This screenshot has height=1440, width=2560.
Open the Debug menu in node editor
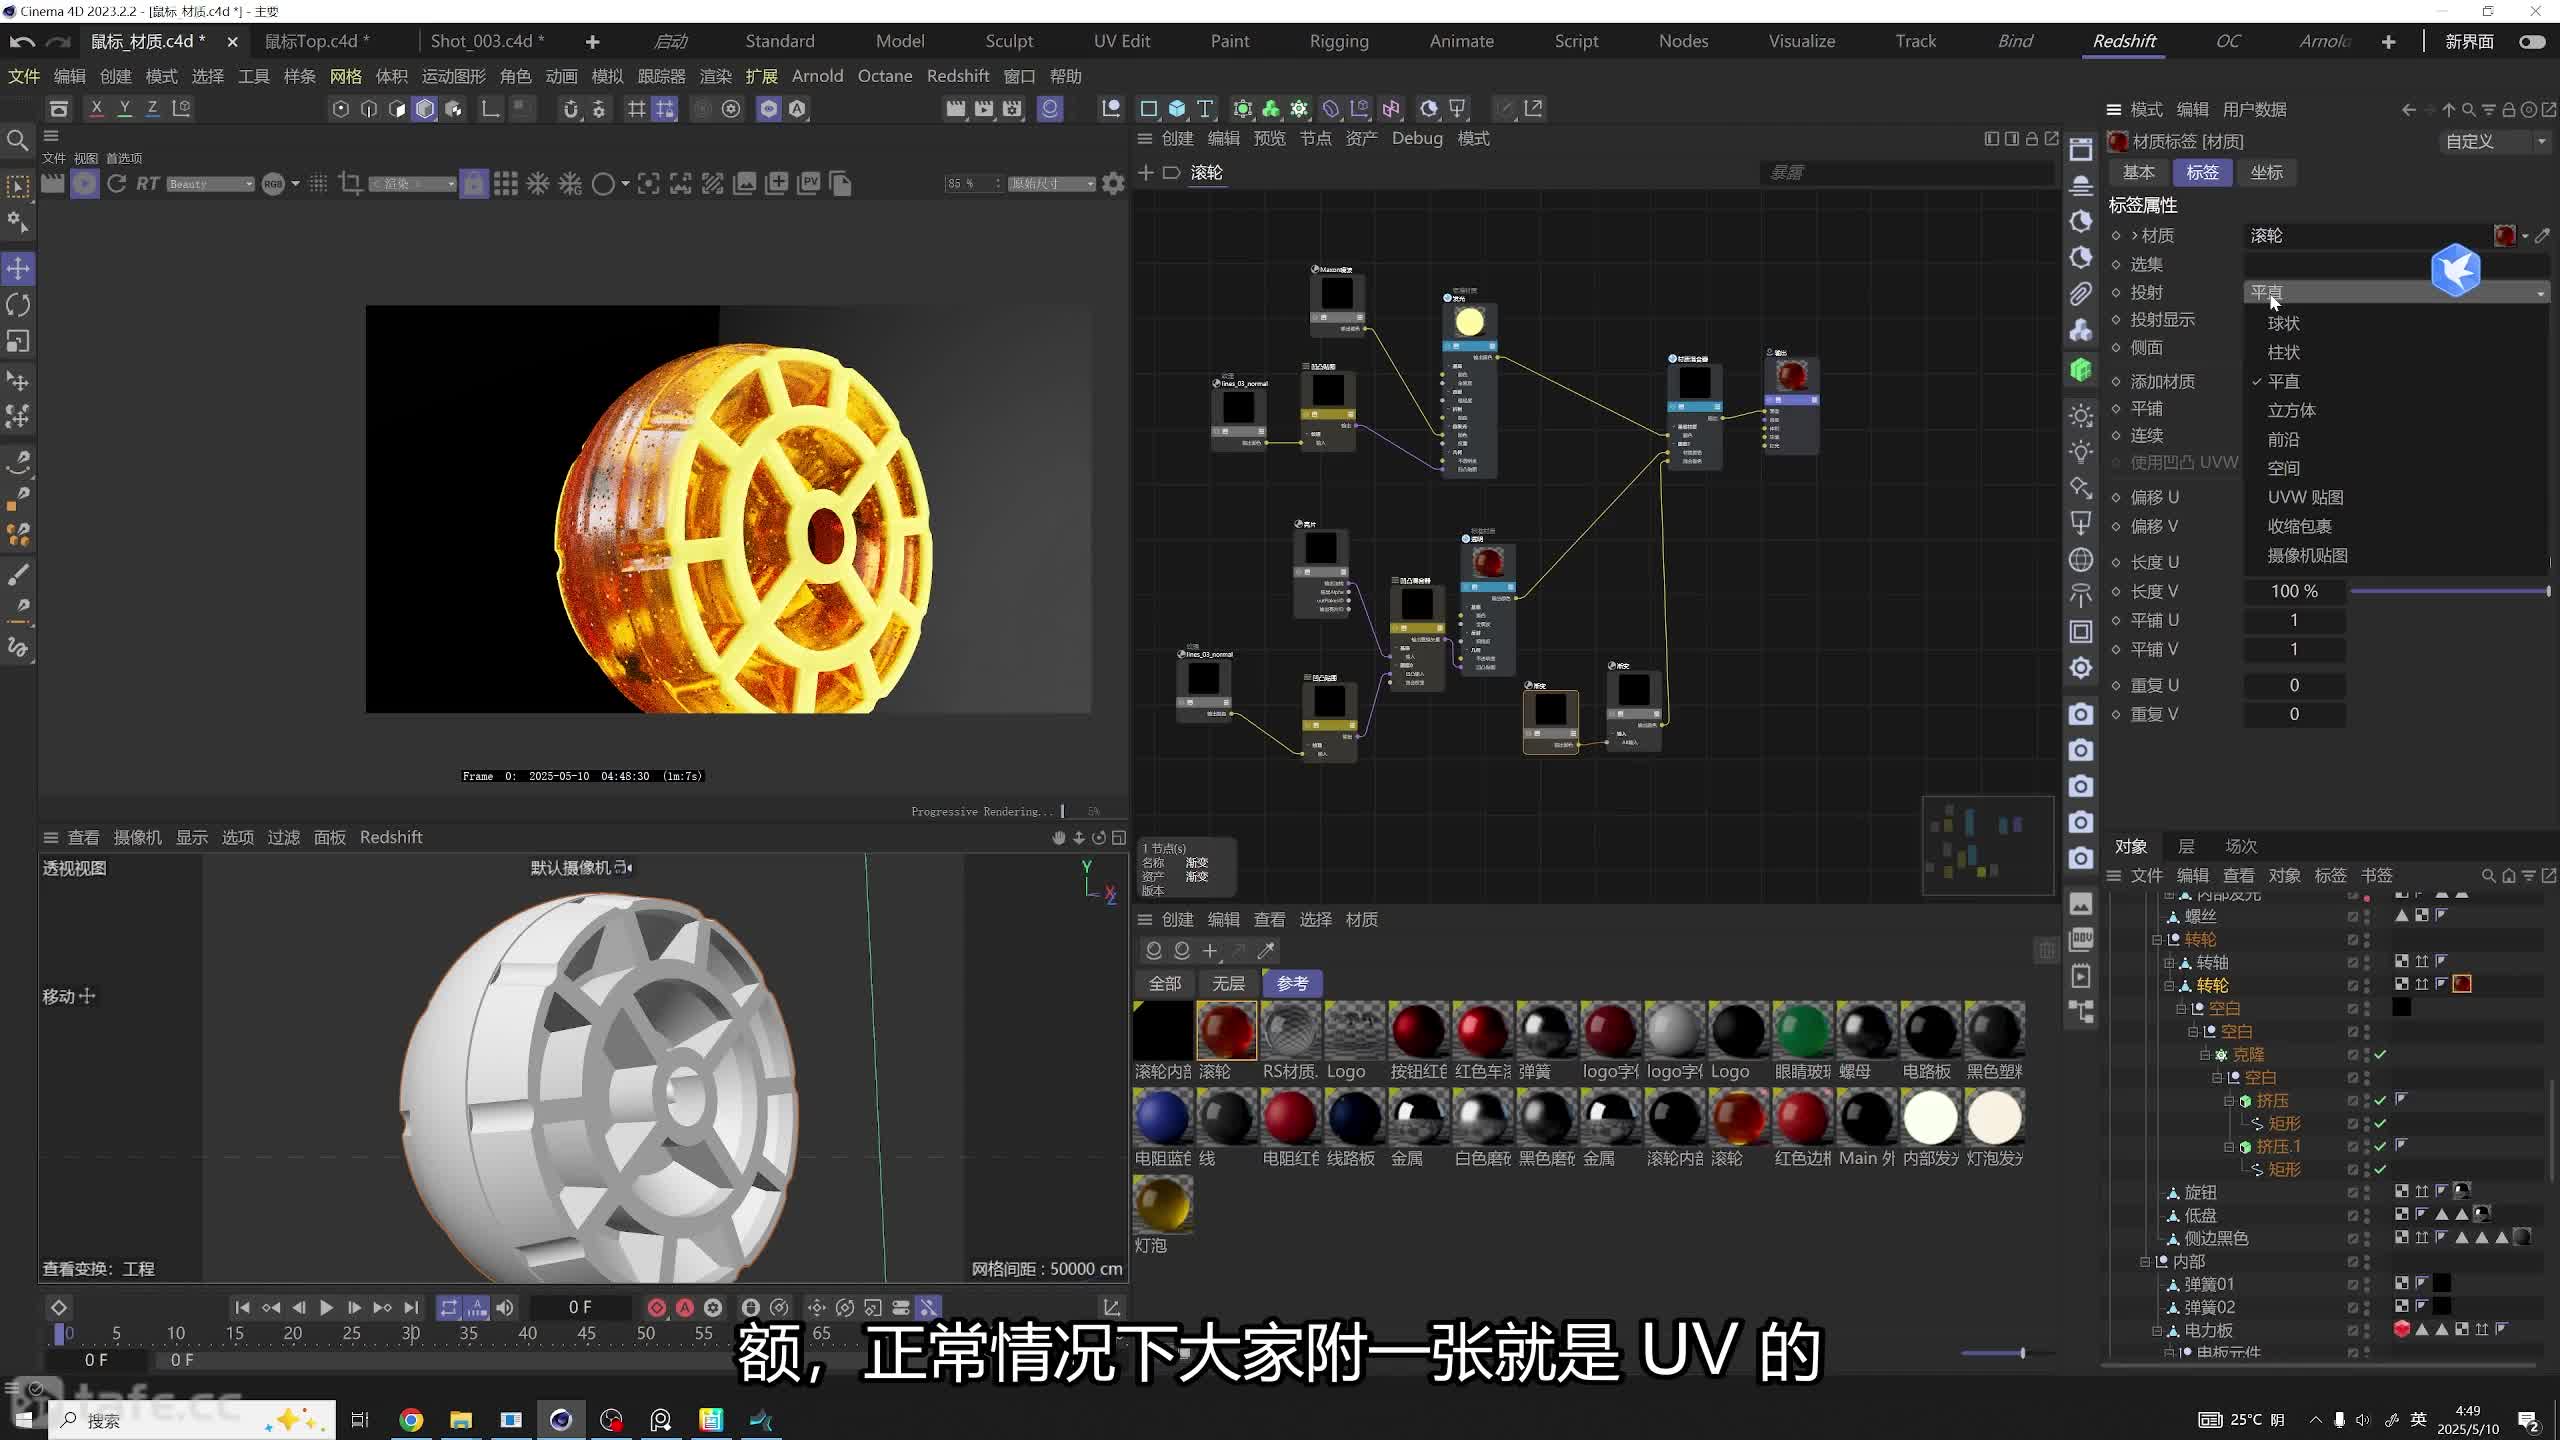[x=1417, y=138]
